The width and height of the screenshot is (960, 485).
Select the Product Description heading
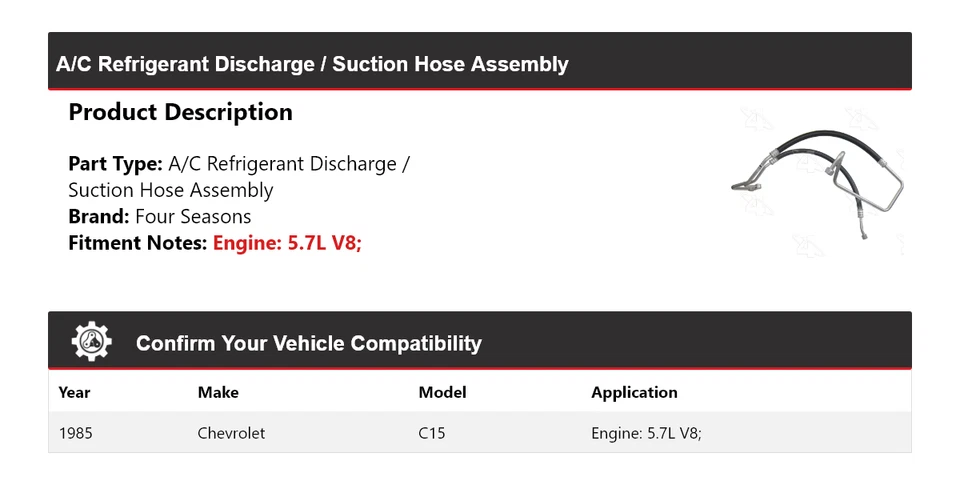point(181,112)
